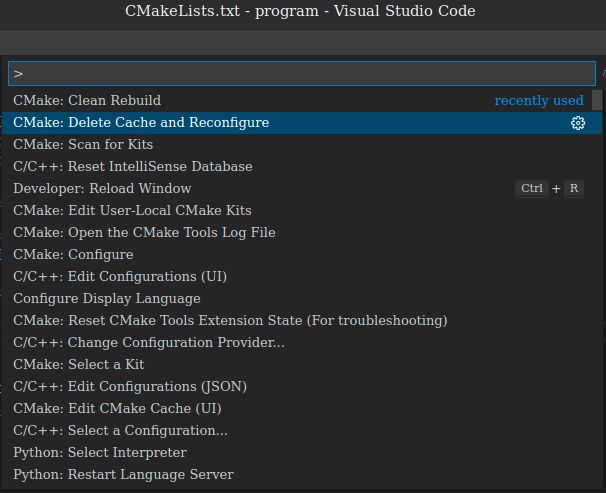Screen dimensions: 606x493
Task: Click the command palette input field
Action: click(x=302, y=73)
